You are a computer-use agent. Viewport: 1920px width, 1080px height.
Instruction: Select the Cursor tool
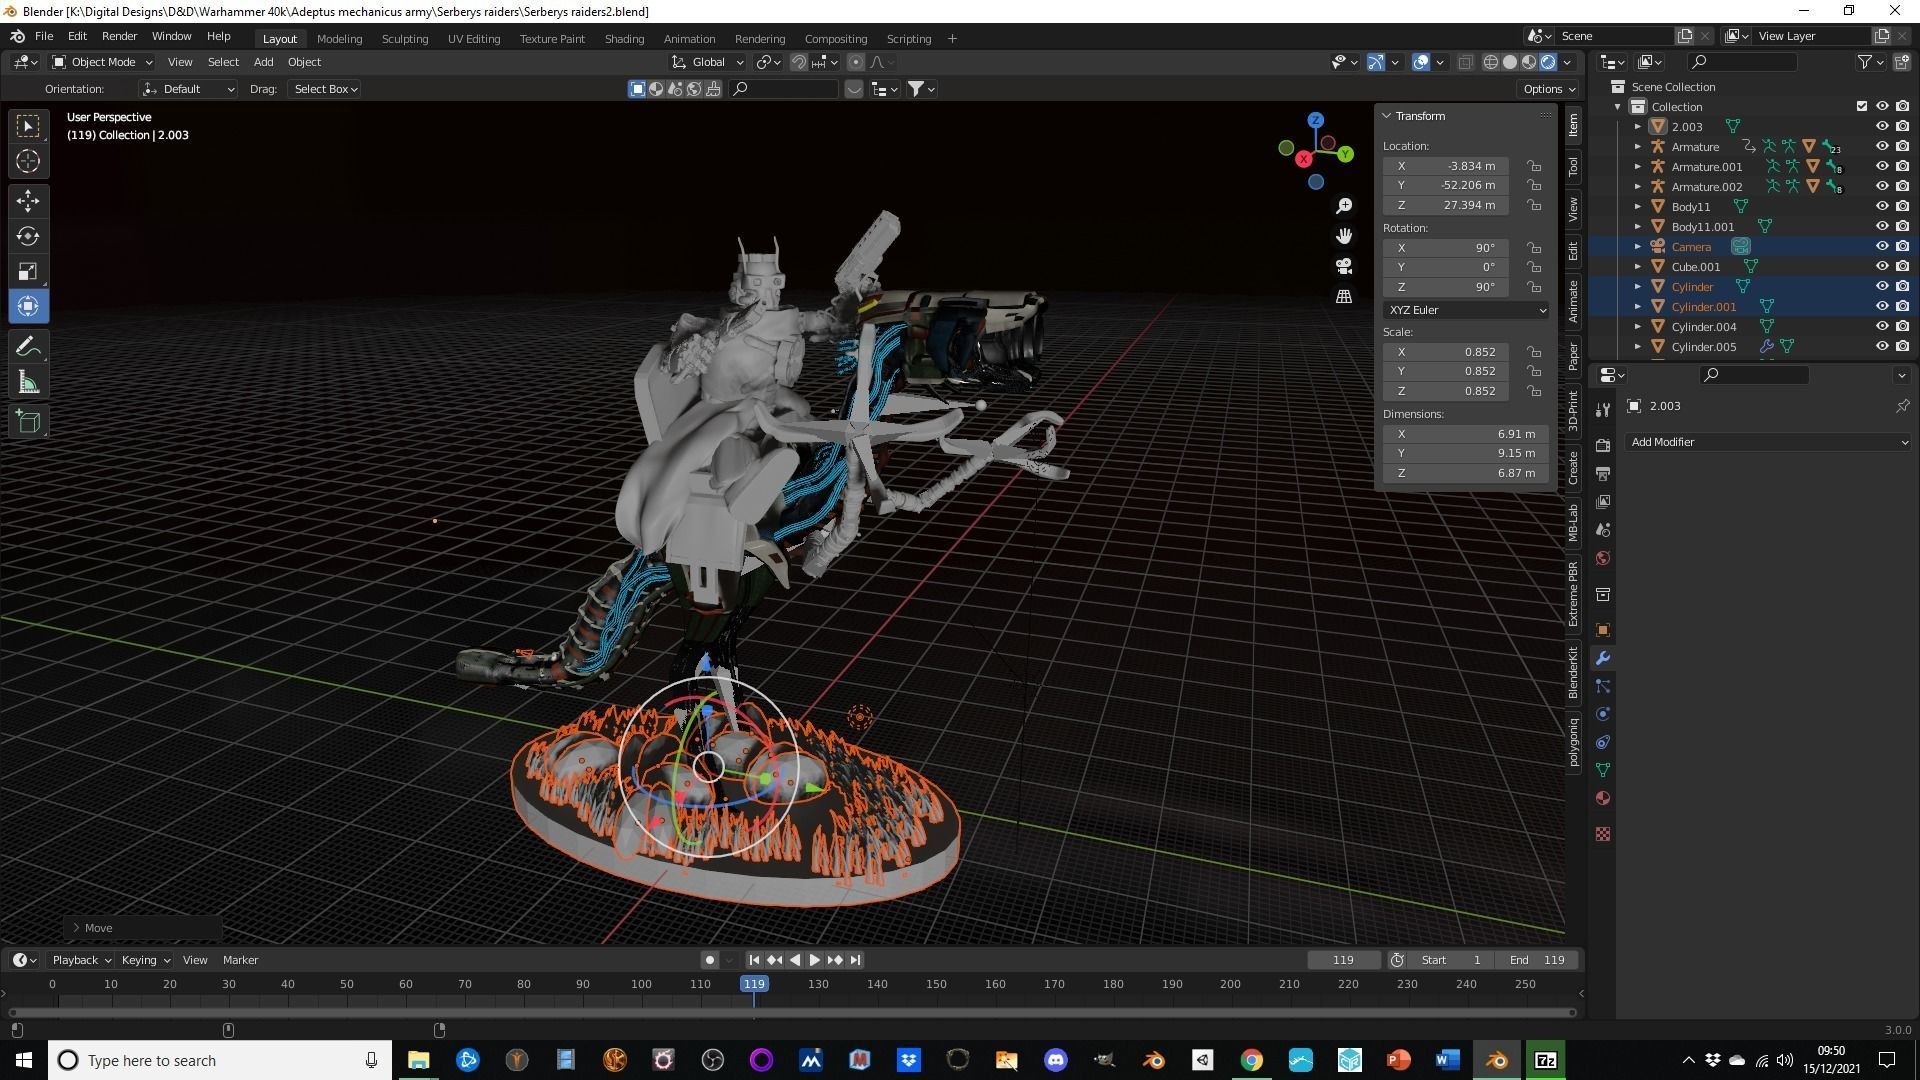28,161
